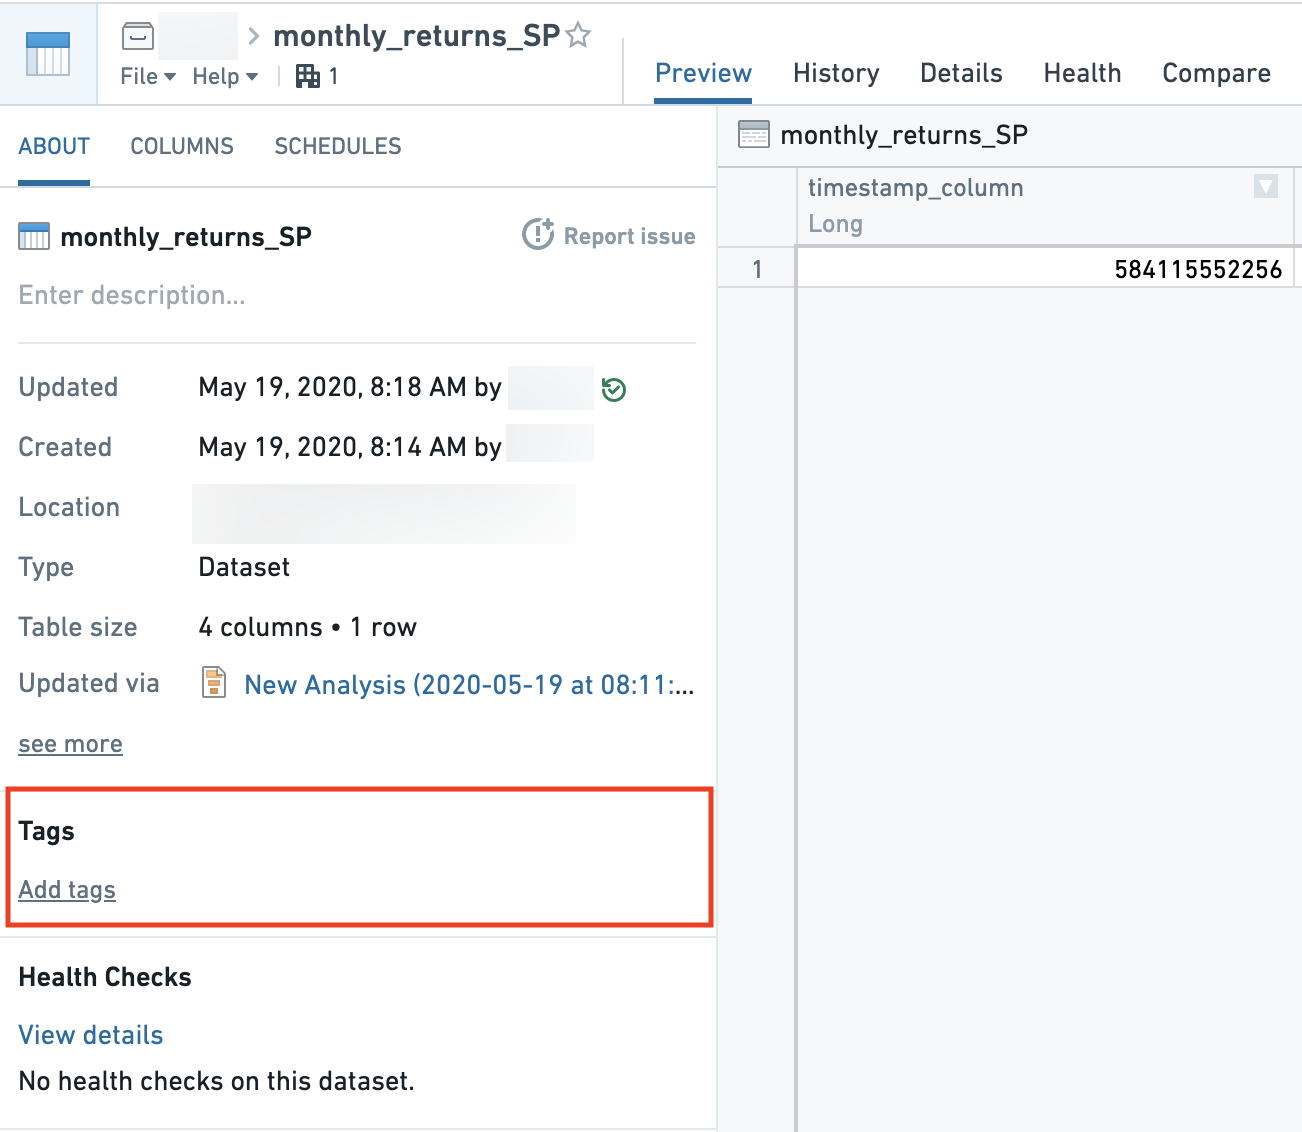Open the Compare tab
Image resolution: width=1302 pixels, height=1132 pixels.
[1216, 73]
